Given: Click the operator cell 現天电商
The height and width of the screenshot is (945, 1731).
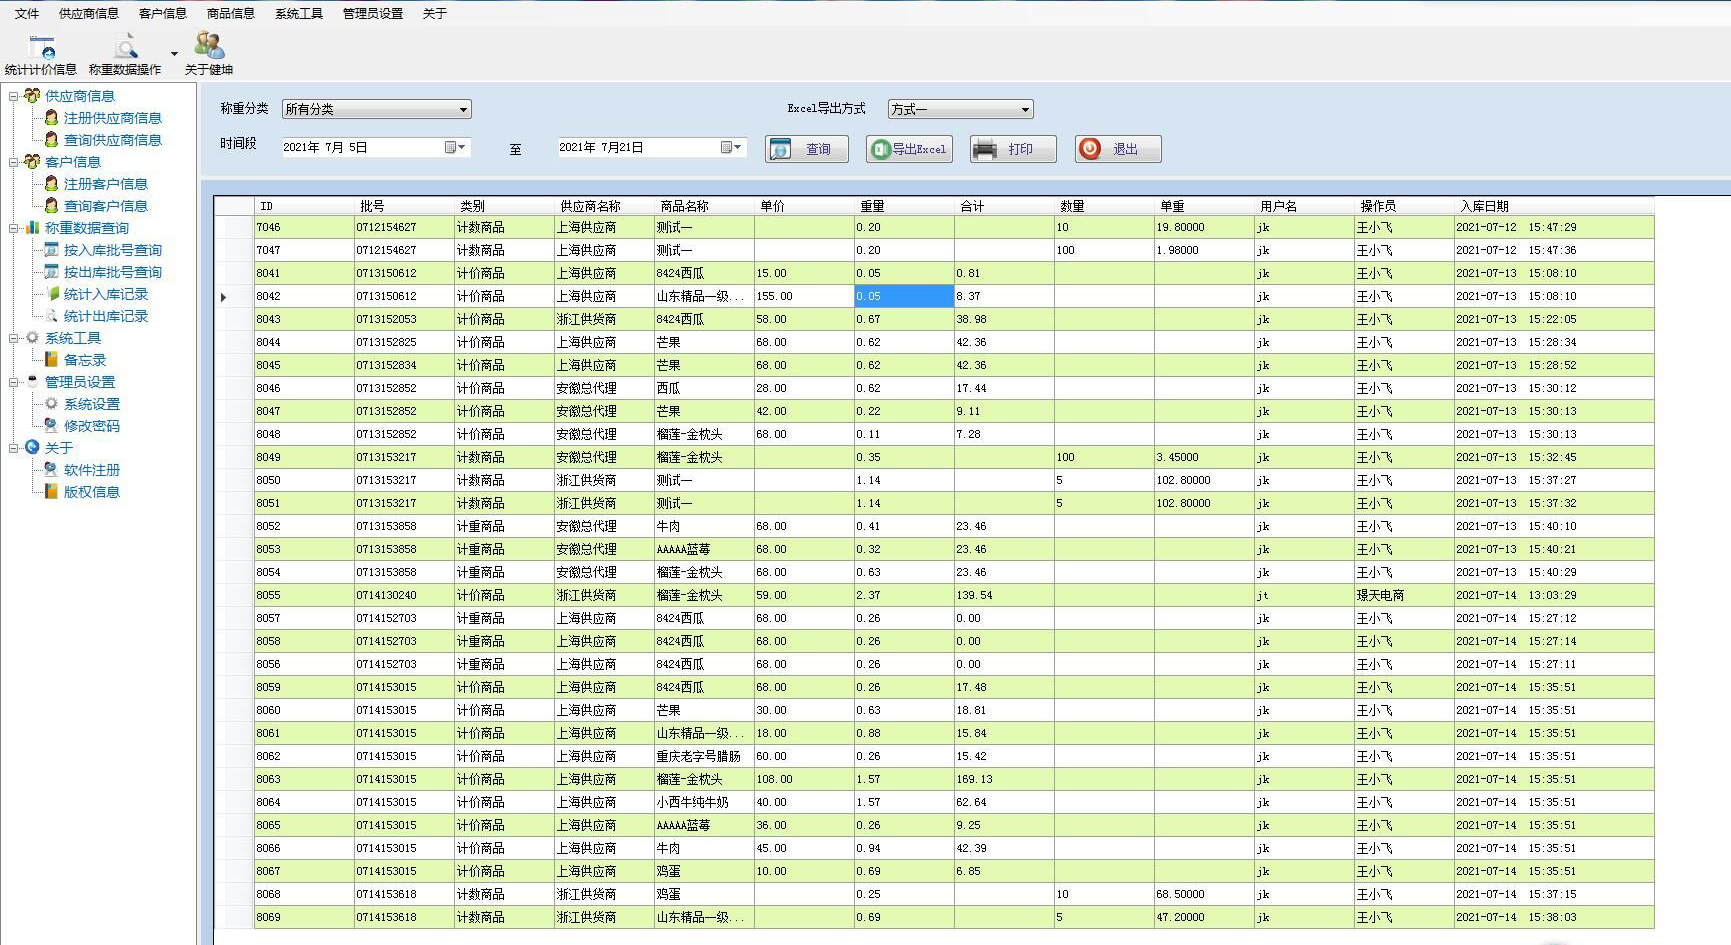Looking at the screenshot, I should click(1404, 596).
